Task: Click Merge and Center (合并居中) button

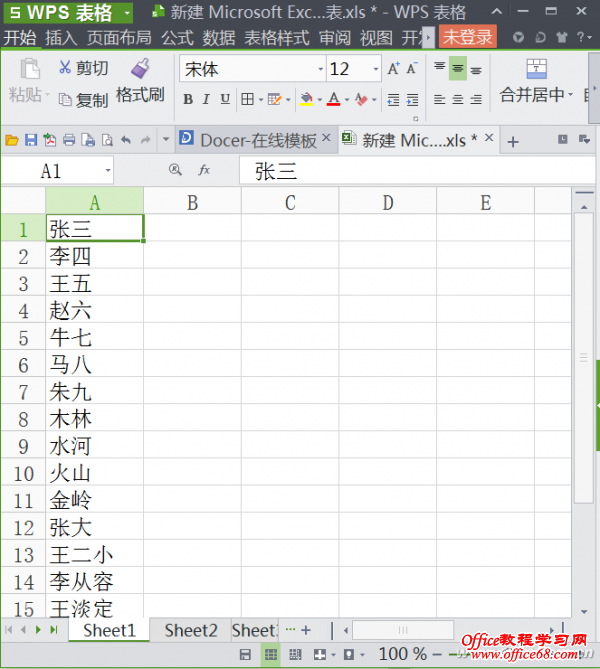Action: tap(536, 81)
